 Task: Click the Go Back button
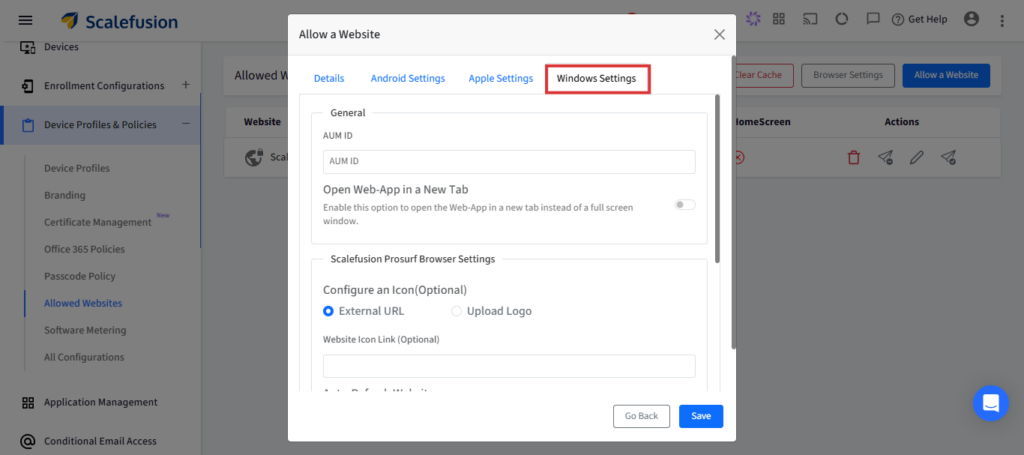pyautogui.click(x=641, y=416)
